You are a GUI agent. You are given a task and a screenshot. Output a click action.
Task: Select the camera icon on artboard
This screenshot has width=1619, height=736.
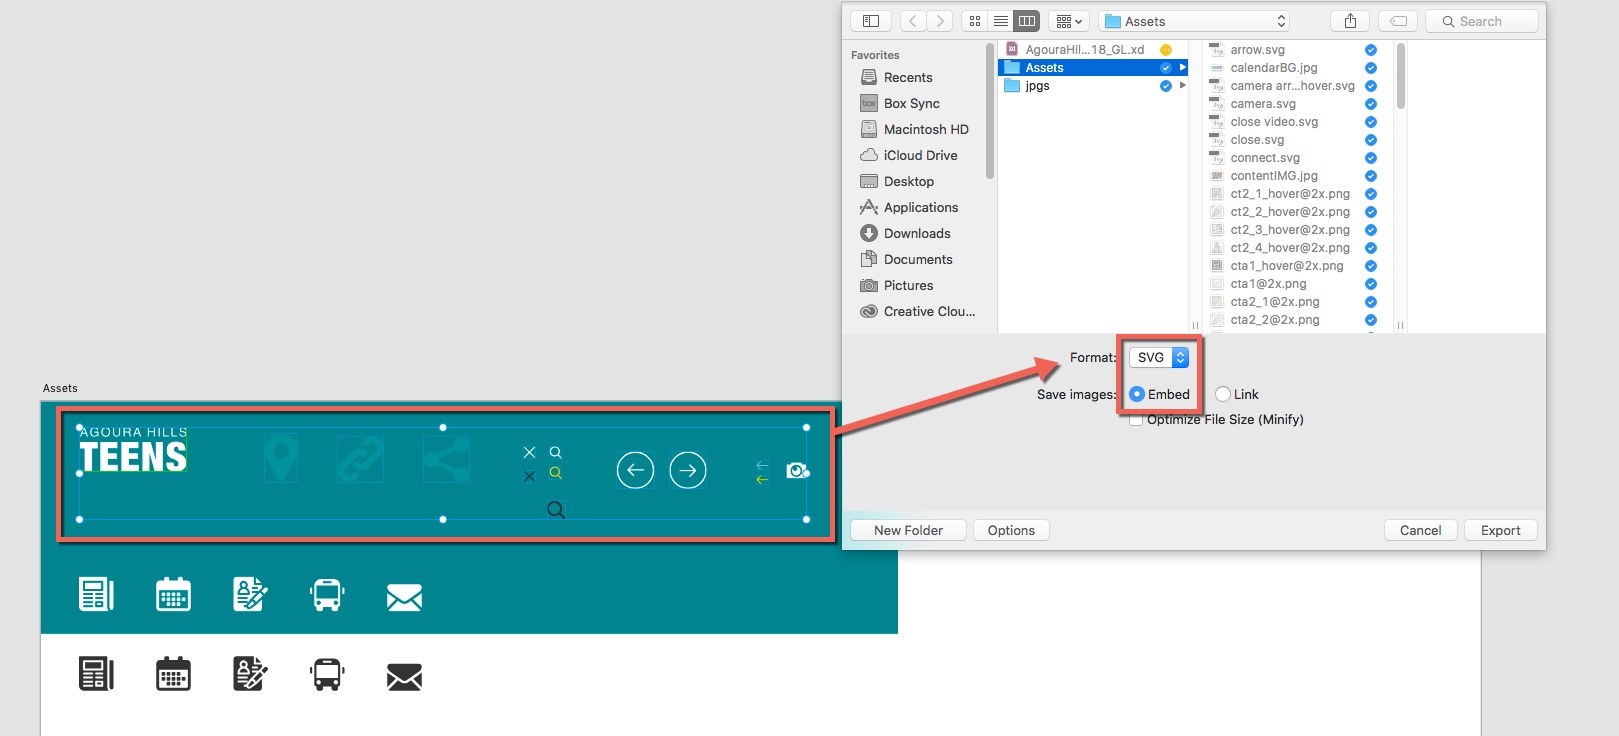(797, 470)
